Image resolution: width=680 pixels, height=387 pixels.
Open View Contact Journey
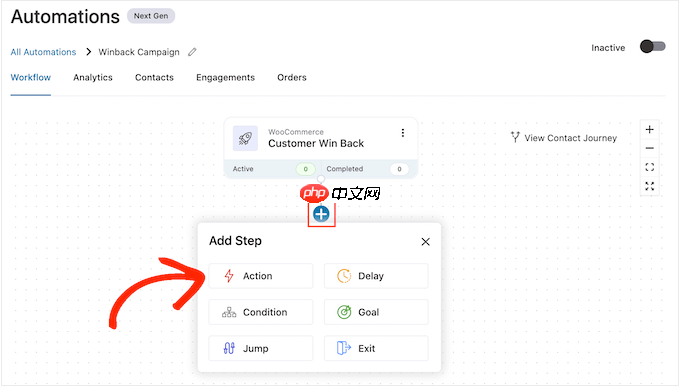tap(564, 138)
